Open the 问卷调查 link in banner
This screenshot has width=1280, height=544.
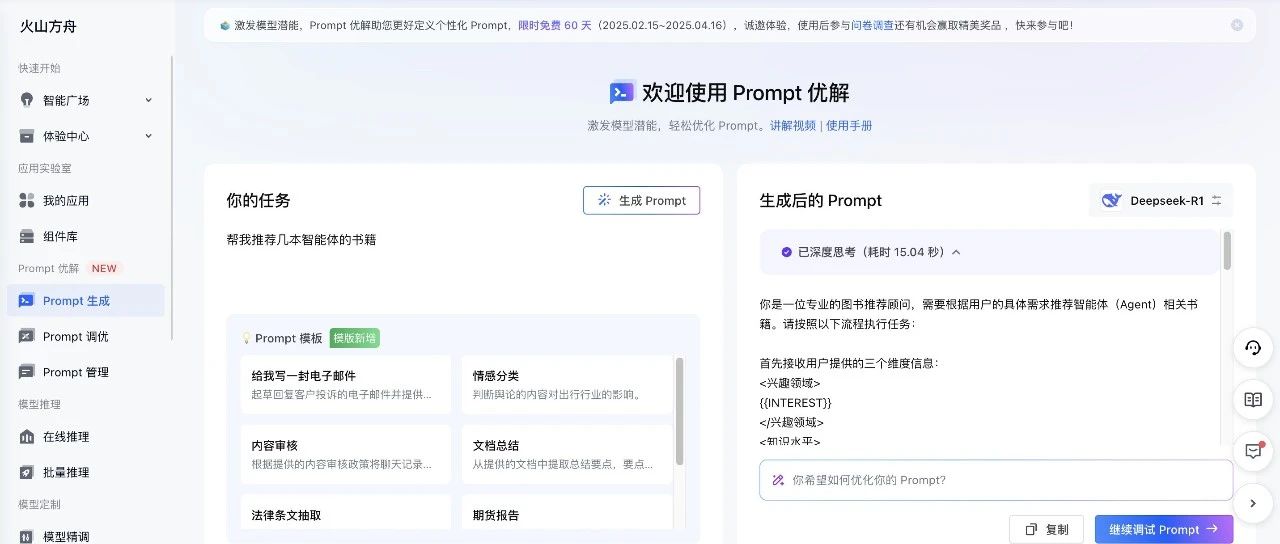coord(873,25)
